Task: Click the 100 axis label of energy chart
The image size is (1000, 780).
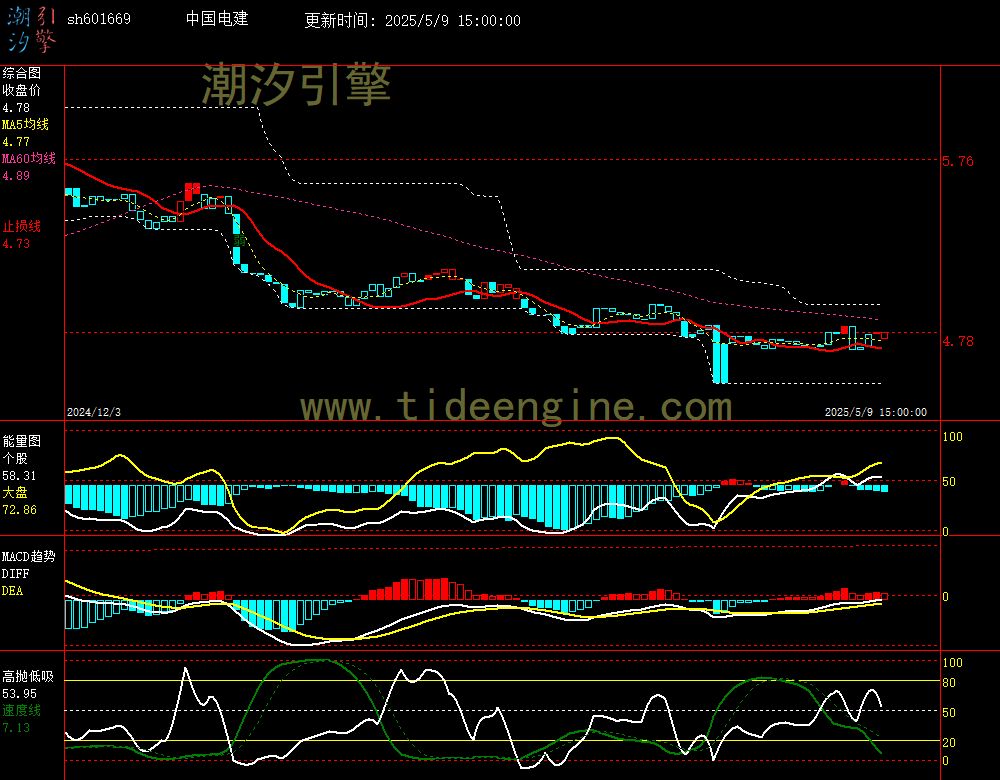Action: click(x=952, y=437)
